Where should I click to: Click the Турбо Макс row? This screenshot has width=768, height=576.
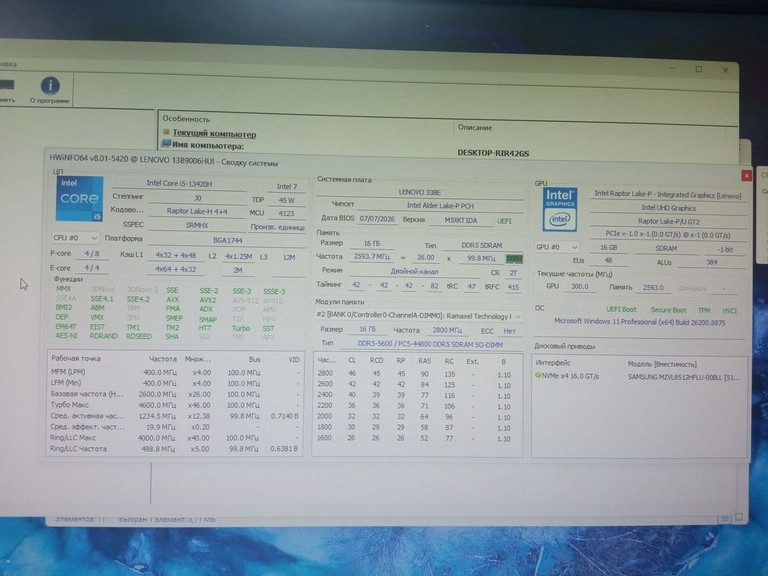pos(175,405)
